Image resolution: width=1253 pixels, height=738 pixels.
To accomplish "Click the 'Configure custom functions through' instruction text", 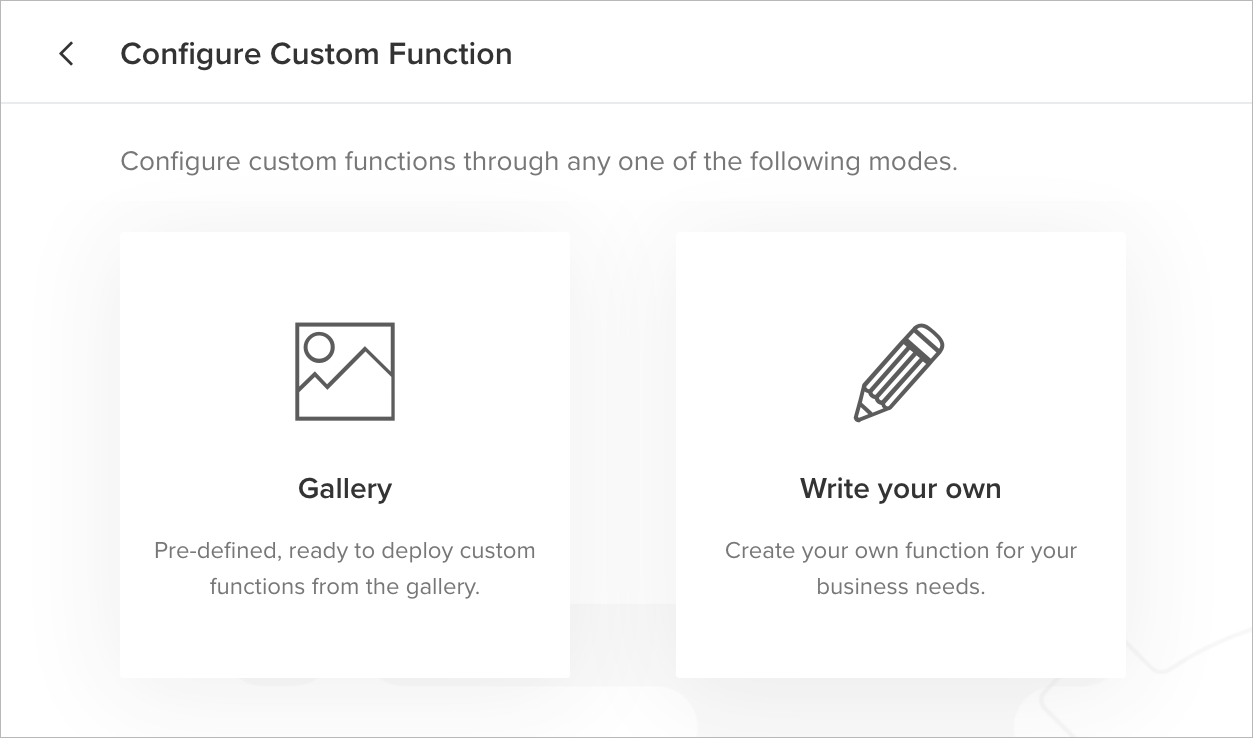I will click(539, 161).
